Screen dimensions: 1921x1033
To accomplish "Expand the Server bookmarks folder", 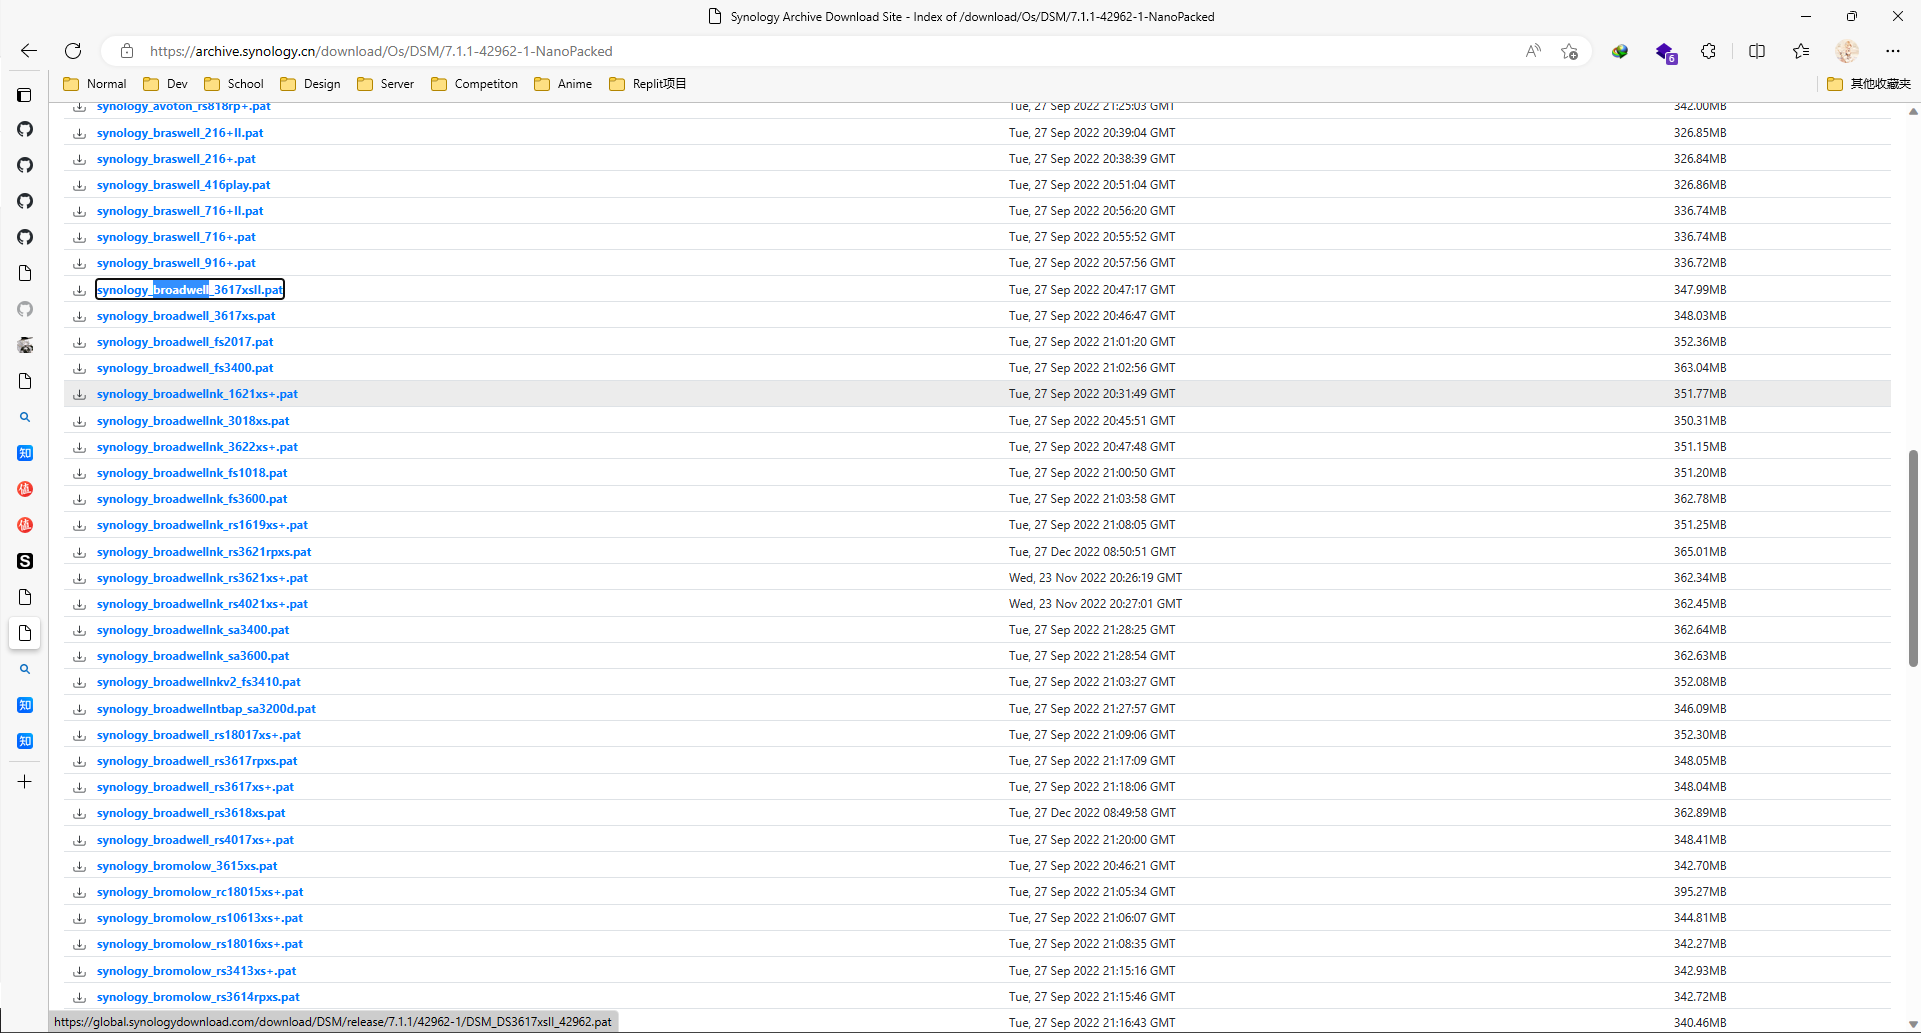I will tap(386, 84).
